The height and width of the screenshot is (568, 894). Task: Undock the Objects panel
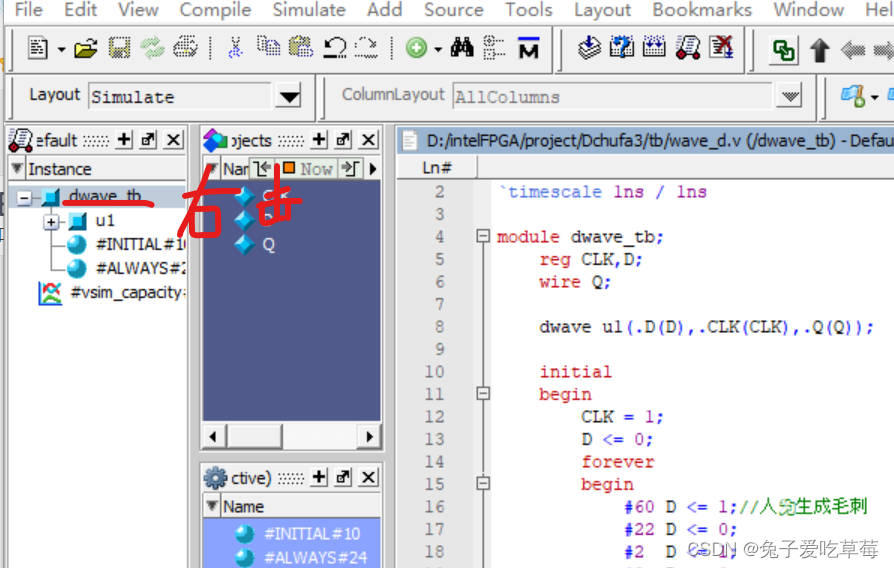(x=344, y=140)
